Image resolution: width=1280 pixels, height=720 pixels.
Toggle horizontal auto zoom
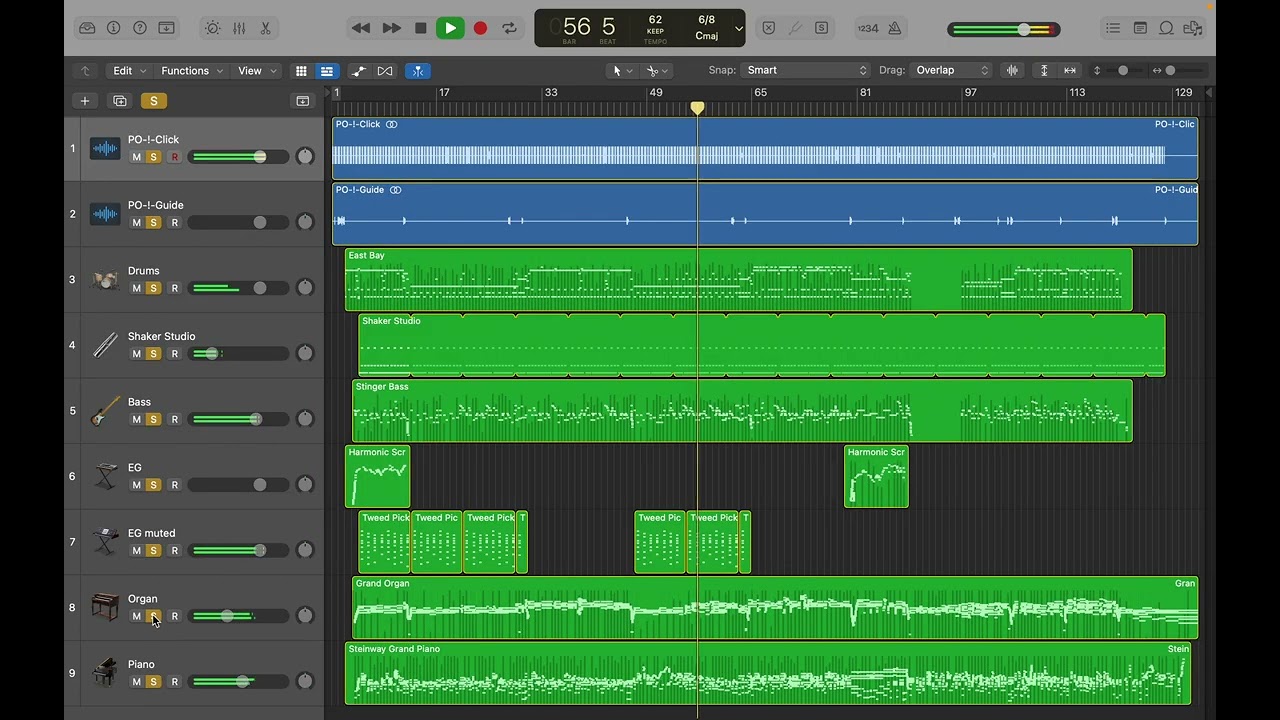1070,70
